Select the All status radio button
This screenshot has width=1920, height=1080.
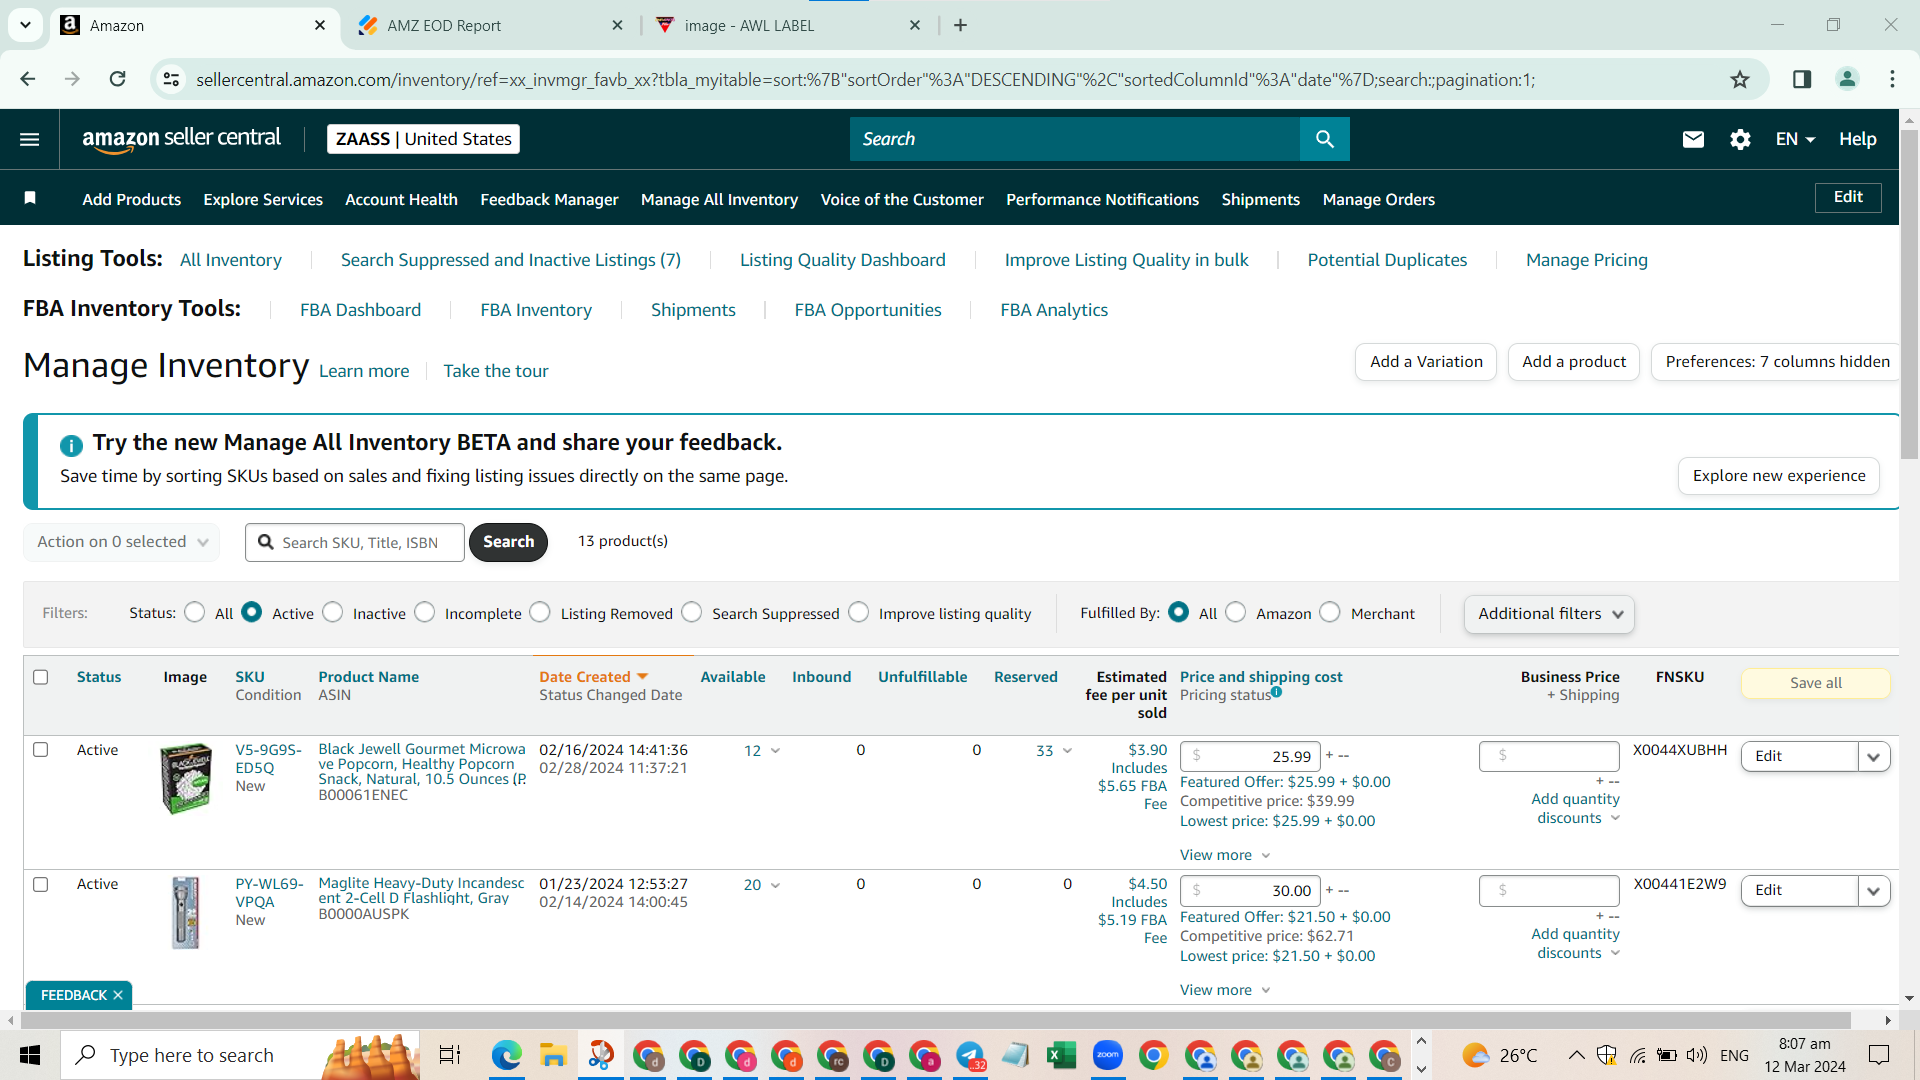coord(195,612)
